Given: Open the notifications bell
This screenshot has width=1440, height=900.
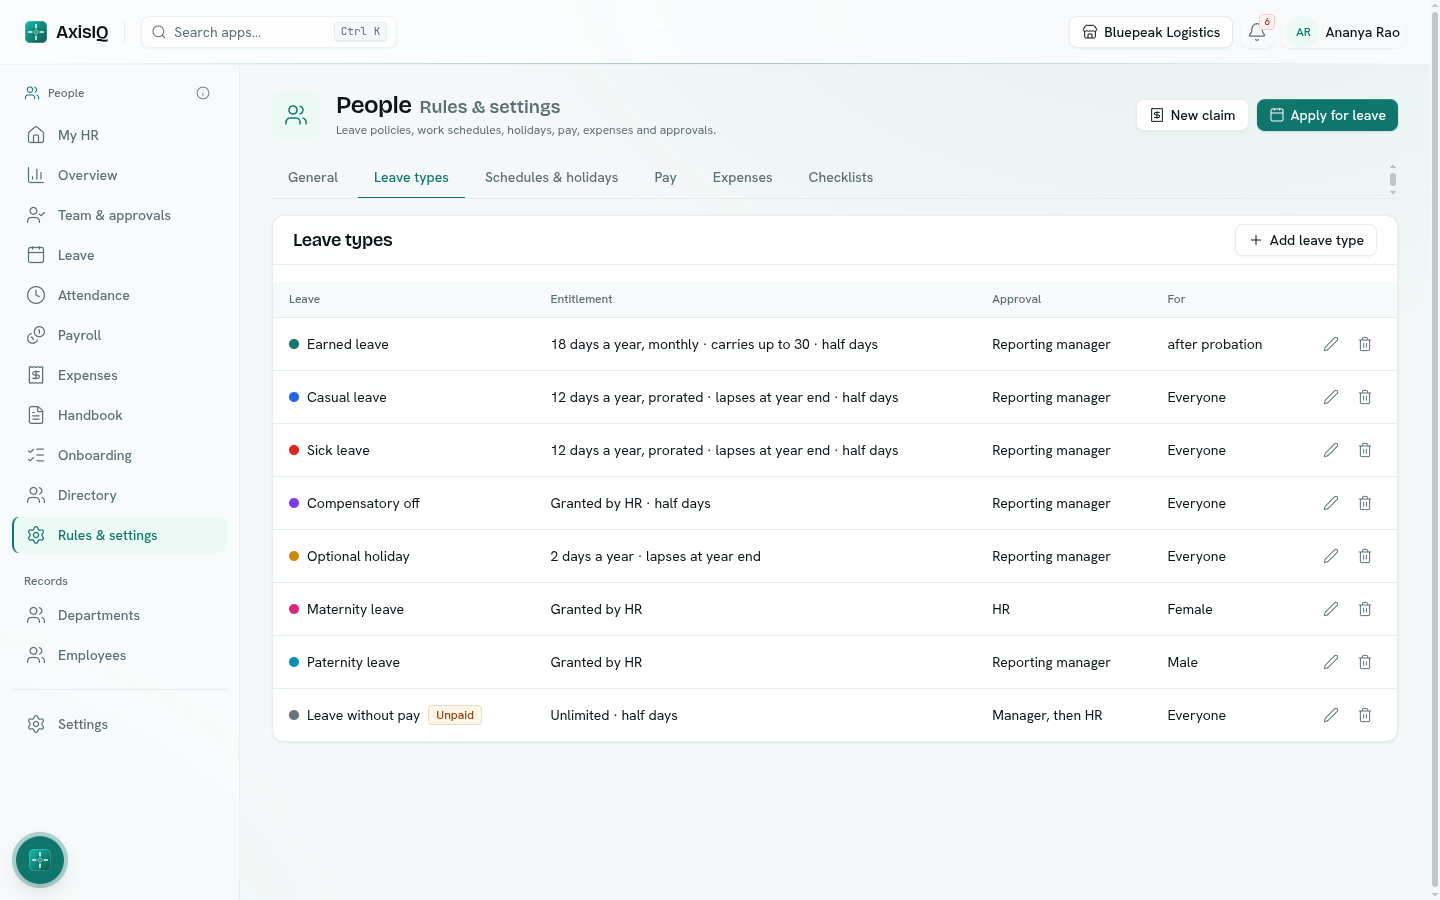Looking at the screenshot, I should pyautogui.click(x=1257, y=32).
